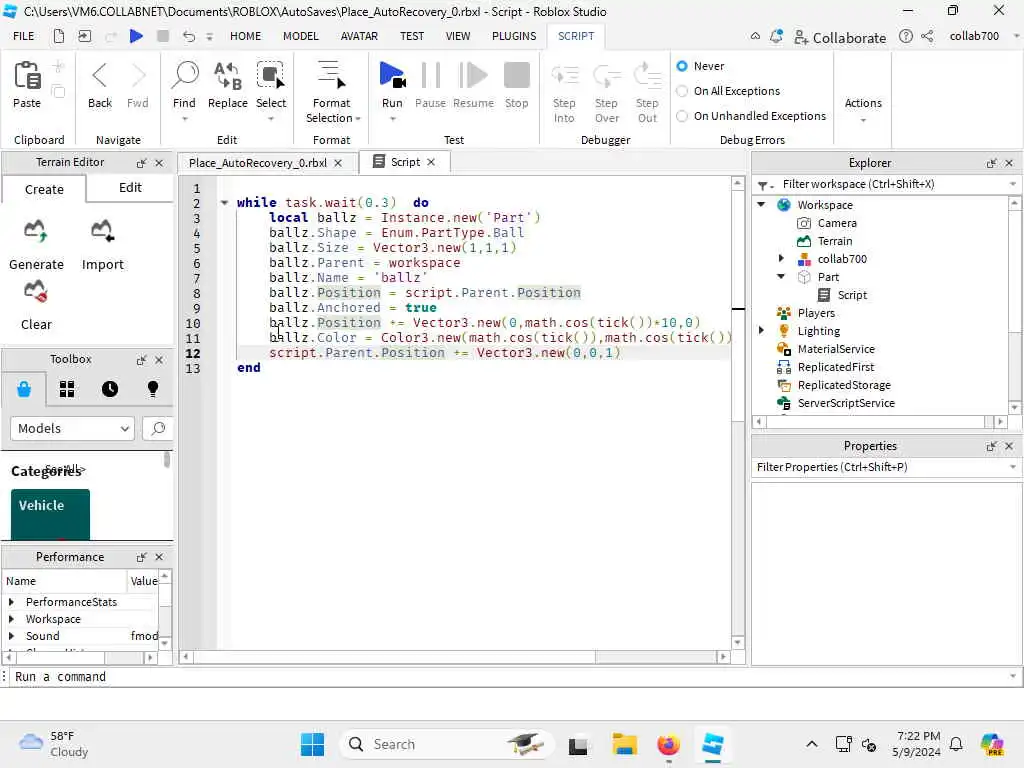The height and width of the screenshot is (768, 1024).
Task: Open the help question mark icon
Action: (906, 37)
